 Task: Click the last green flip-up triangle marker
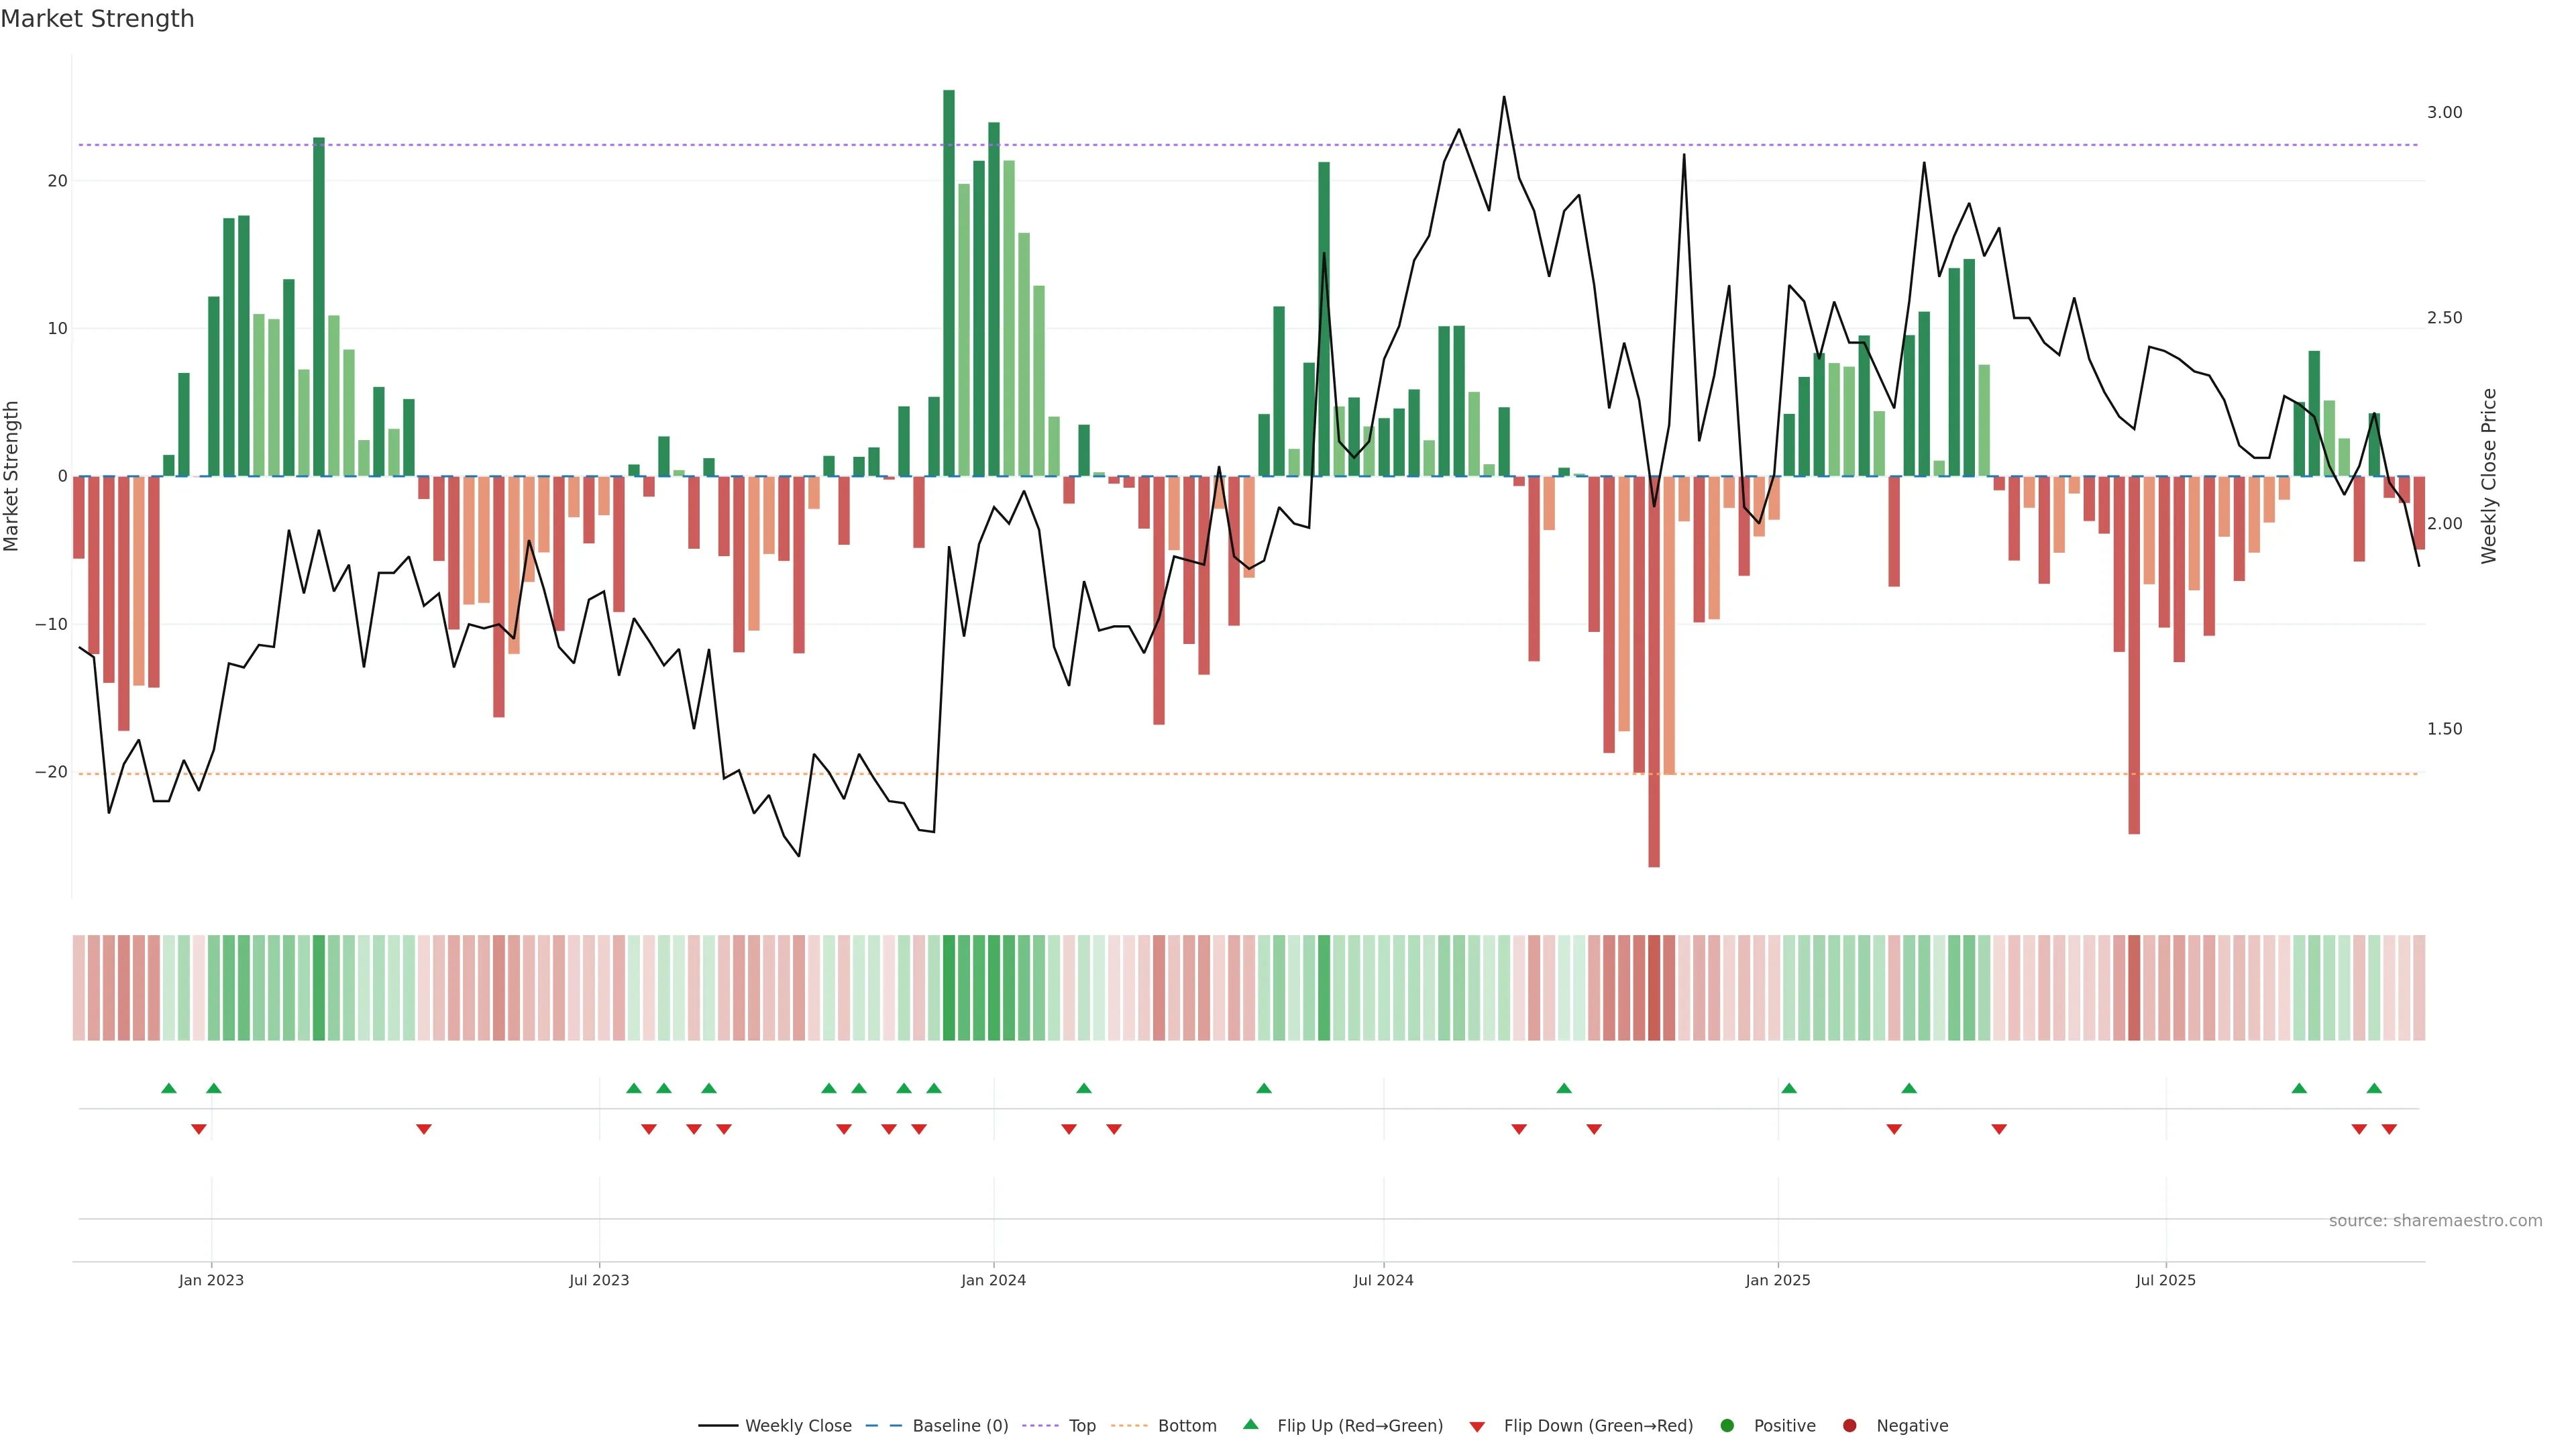click(2374, 1088)
